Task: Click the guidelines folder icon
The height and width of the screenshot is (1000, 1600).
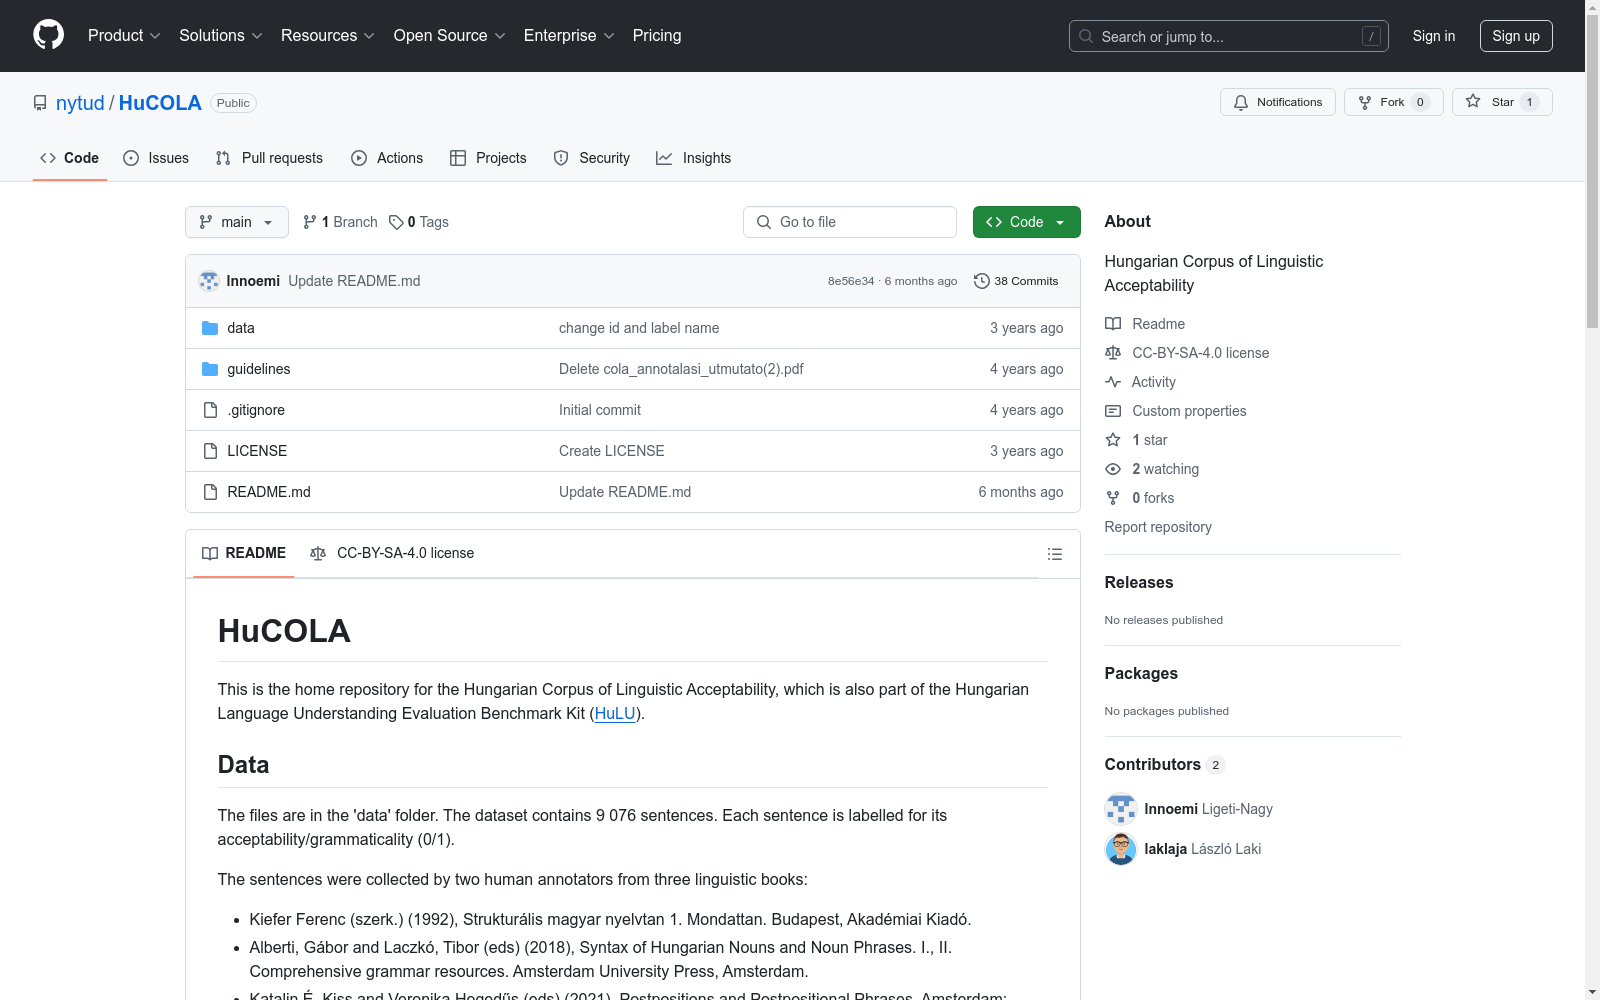Action: coord(210,369)
